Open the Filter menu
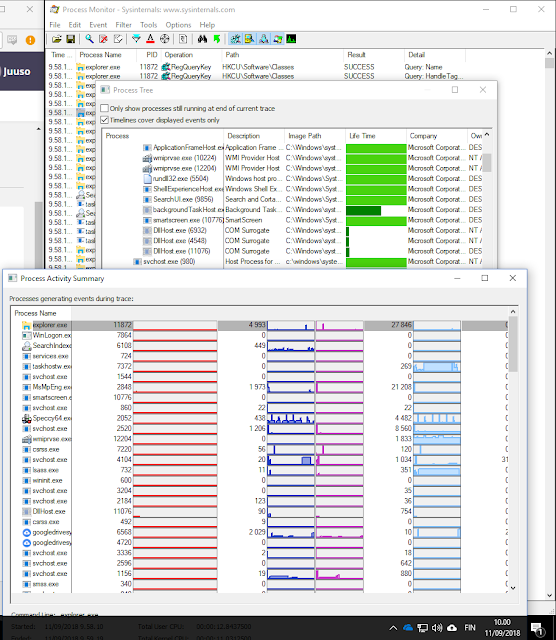 [x=123, y=25]
